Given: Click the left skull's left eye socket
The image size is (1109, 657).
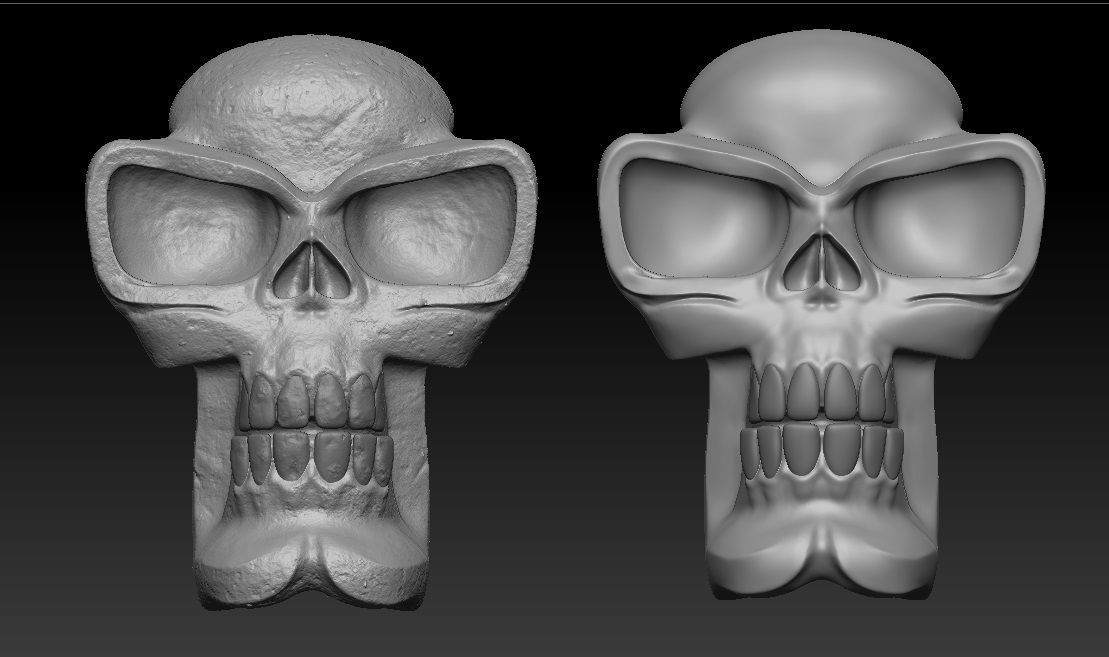Looking at the screenshot, I should (x=190, y=225).
